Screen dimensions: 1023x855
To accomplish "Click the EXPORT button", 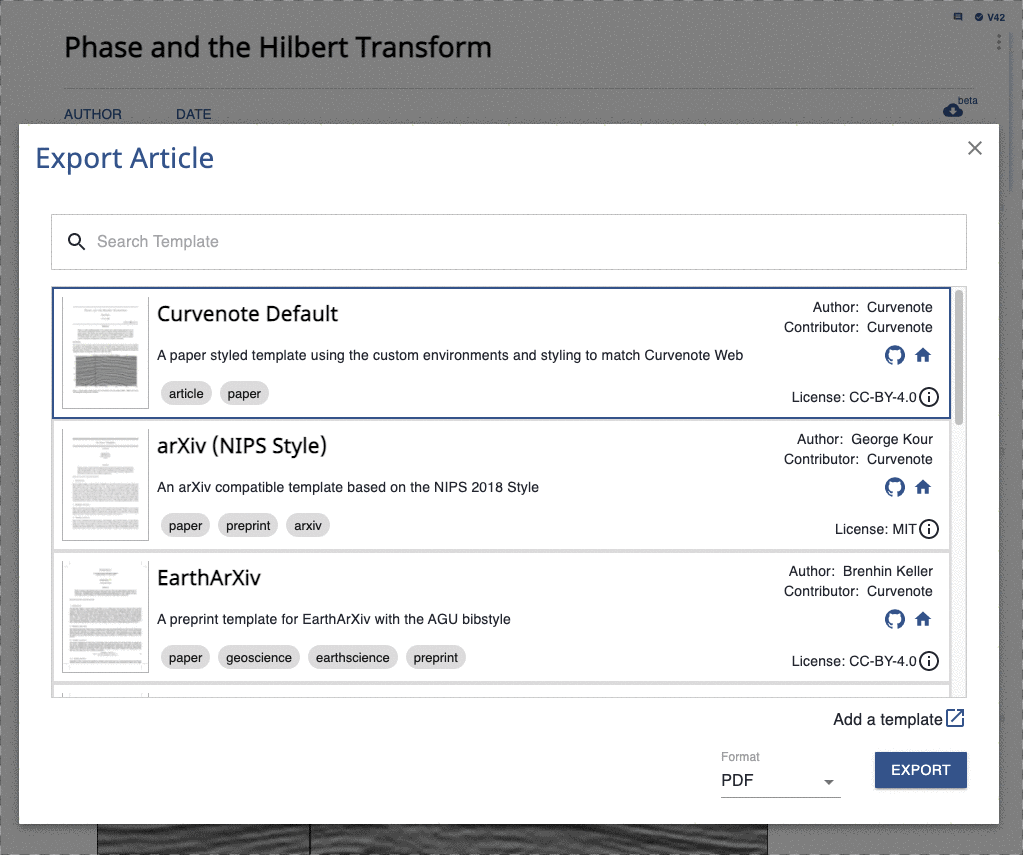I will tap(921, 770).
